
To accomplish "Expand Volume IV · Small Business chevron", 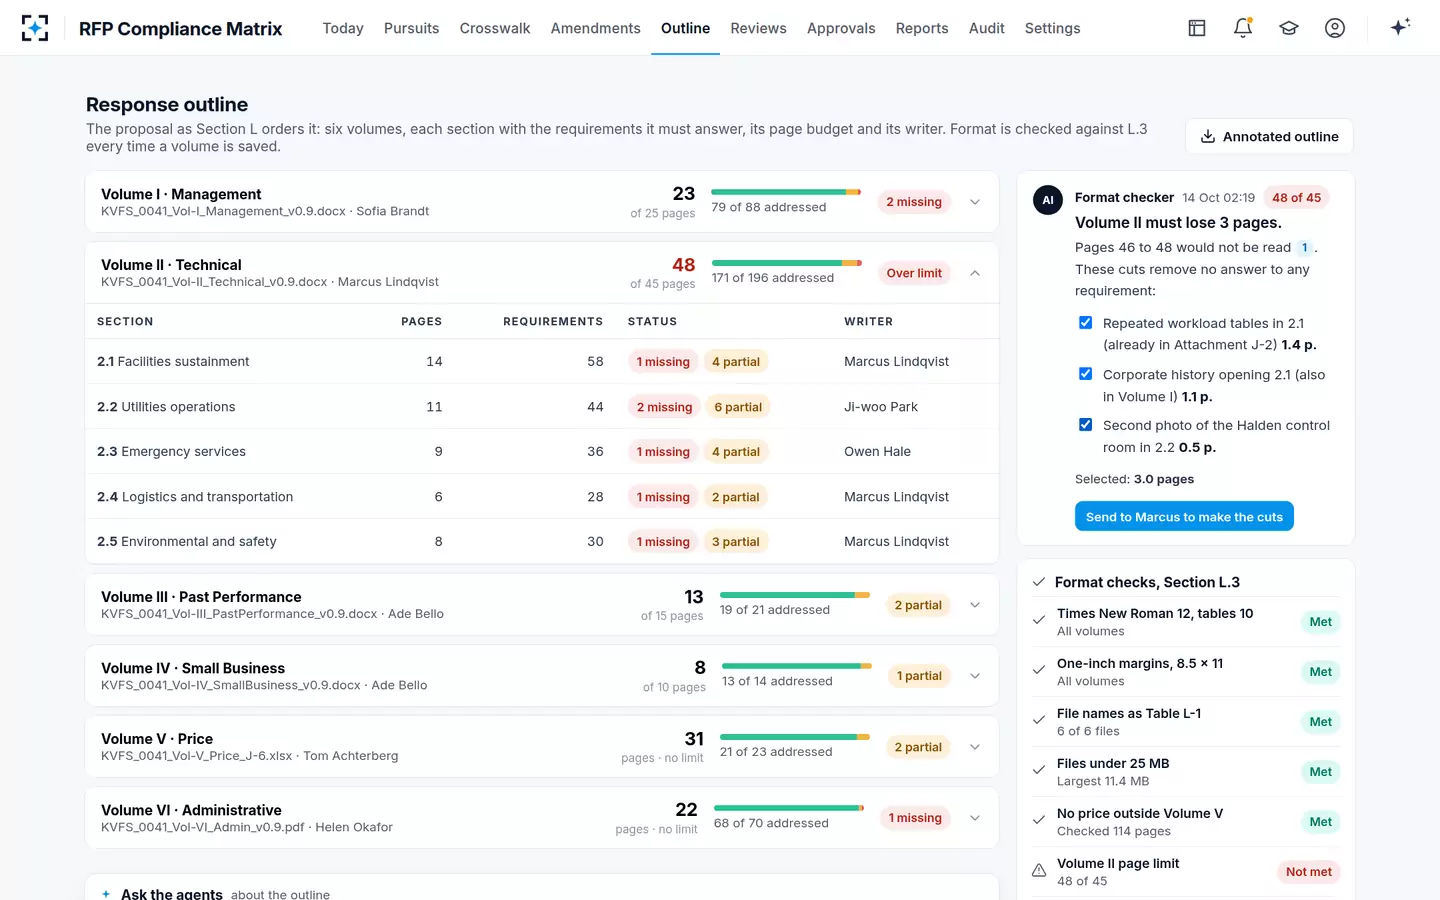I will pos(975,676).
